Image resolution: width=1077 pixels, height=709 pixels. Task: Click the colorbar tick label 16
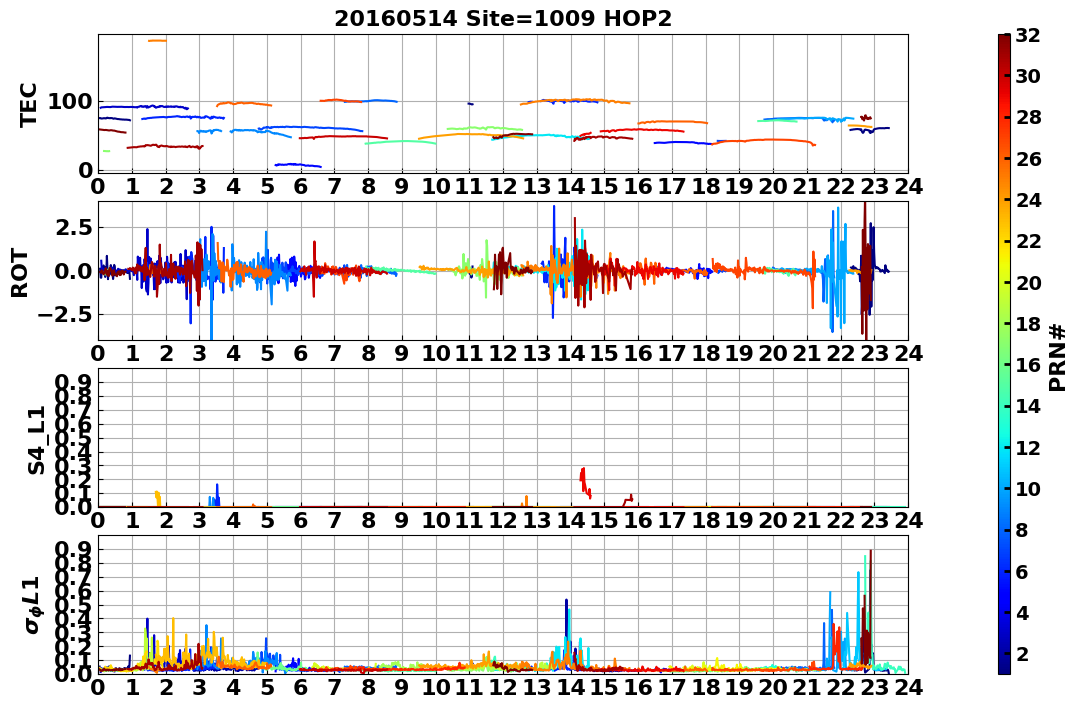pyautogui.click(x=1027, y=365)
